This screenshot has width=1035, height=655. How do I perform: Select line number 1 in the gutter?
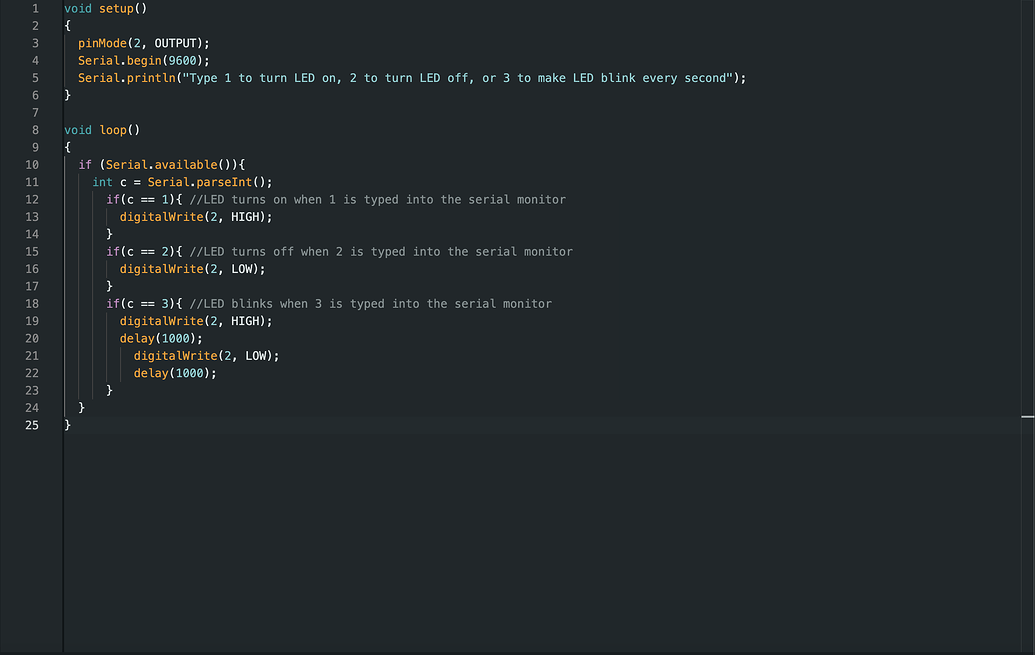point(35,8)
